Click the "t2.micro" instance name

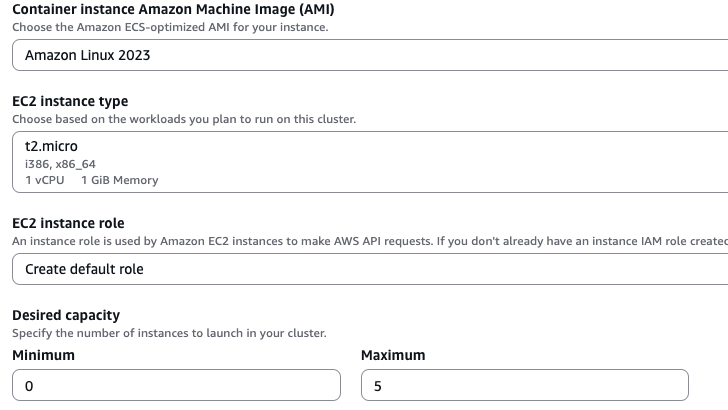tap(51, 146)
